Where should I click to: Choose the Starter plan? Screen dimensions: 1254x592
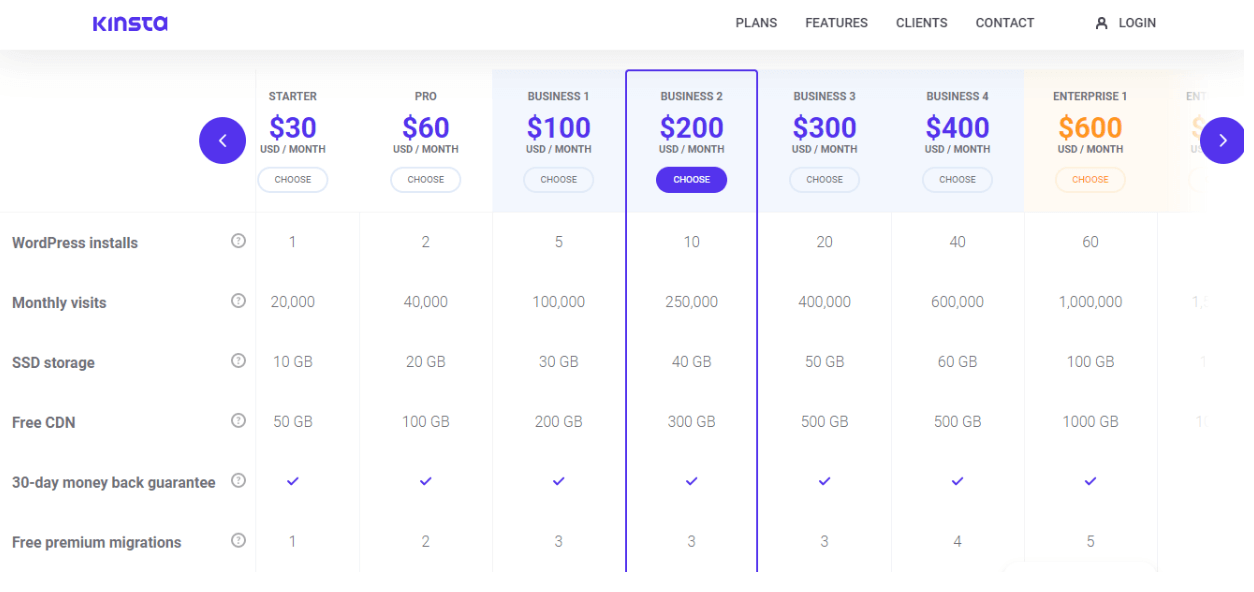292,179
